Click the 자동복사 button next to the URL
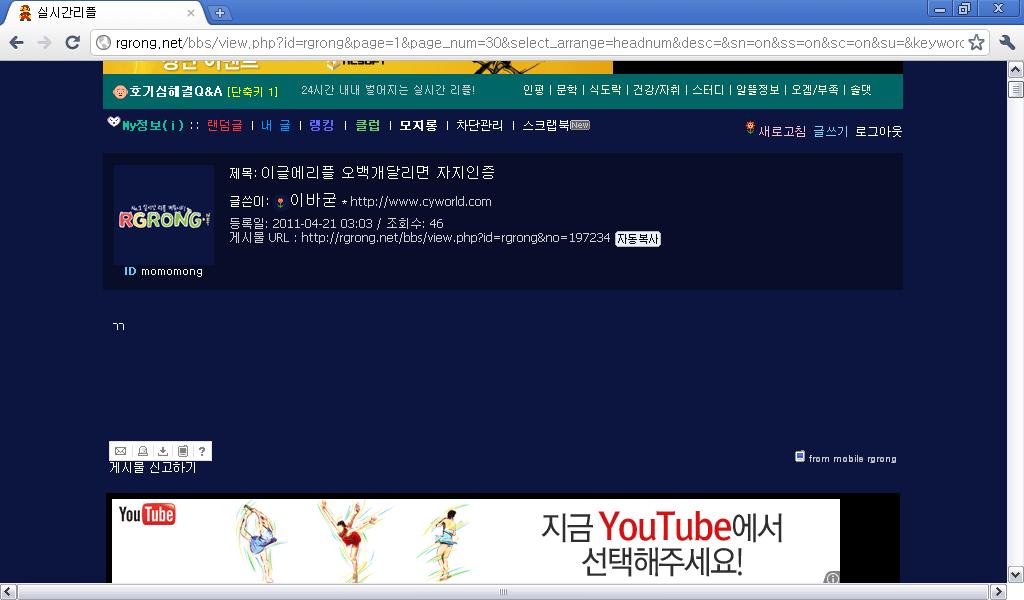1024x600 pixels. [x=638, y=239]
